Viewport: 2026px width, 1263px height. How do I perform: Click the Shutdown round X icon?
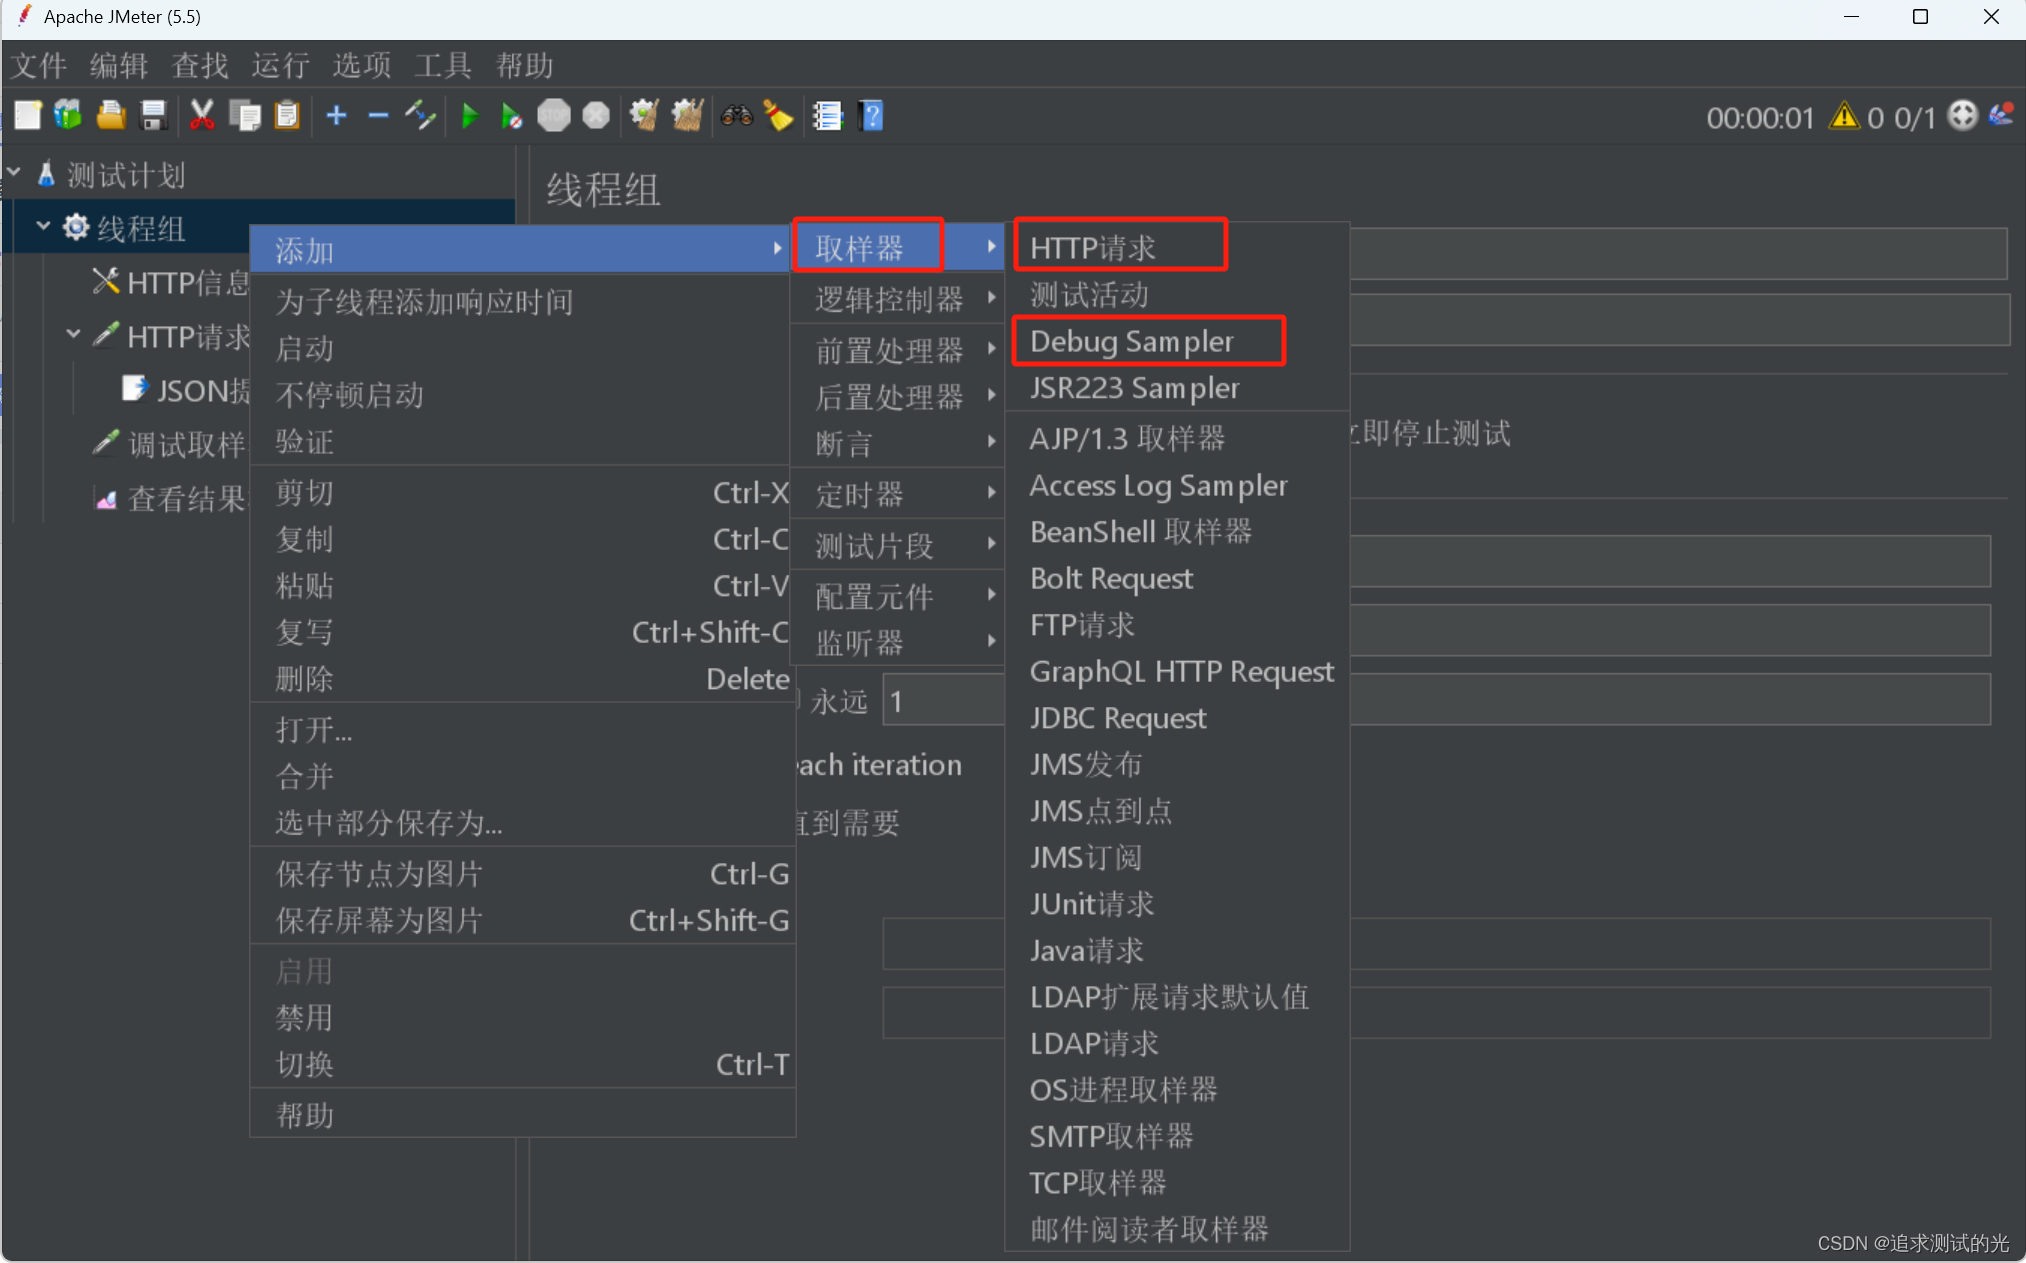[596, 116]
